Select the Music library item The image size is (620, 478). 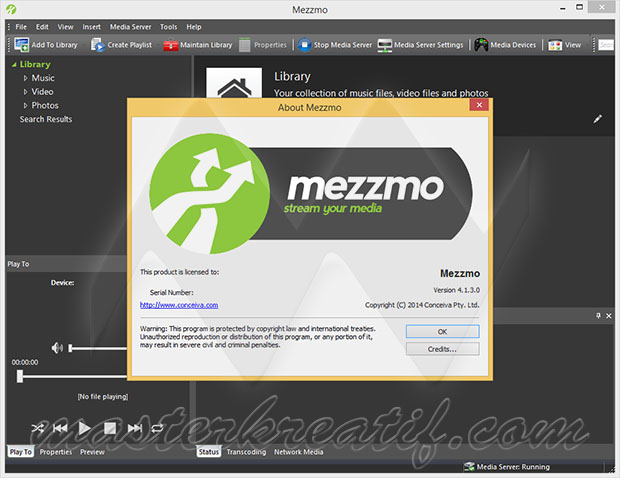click(x=43, y=78)
